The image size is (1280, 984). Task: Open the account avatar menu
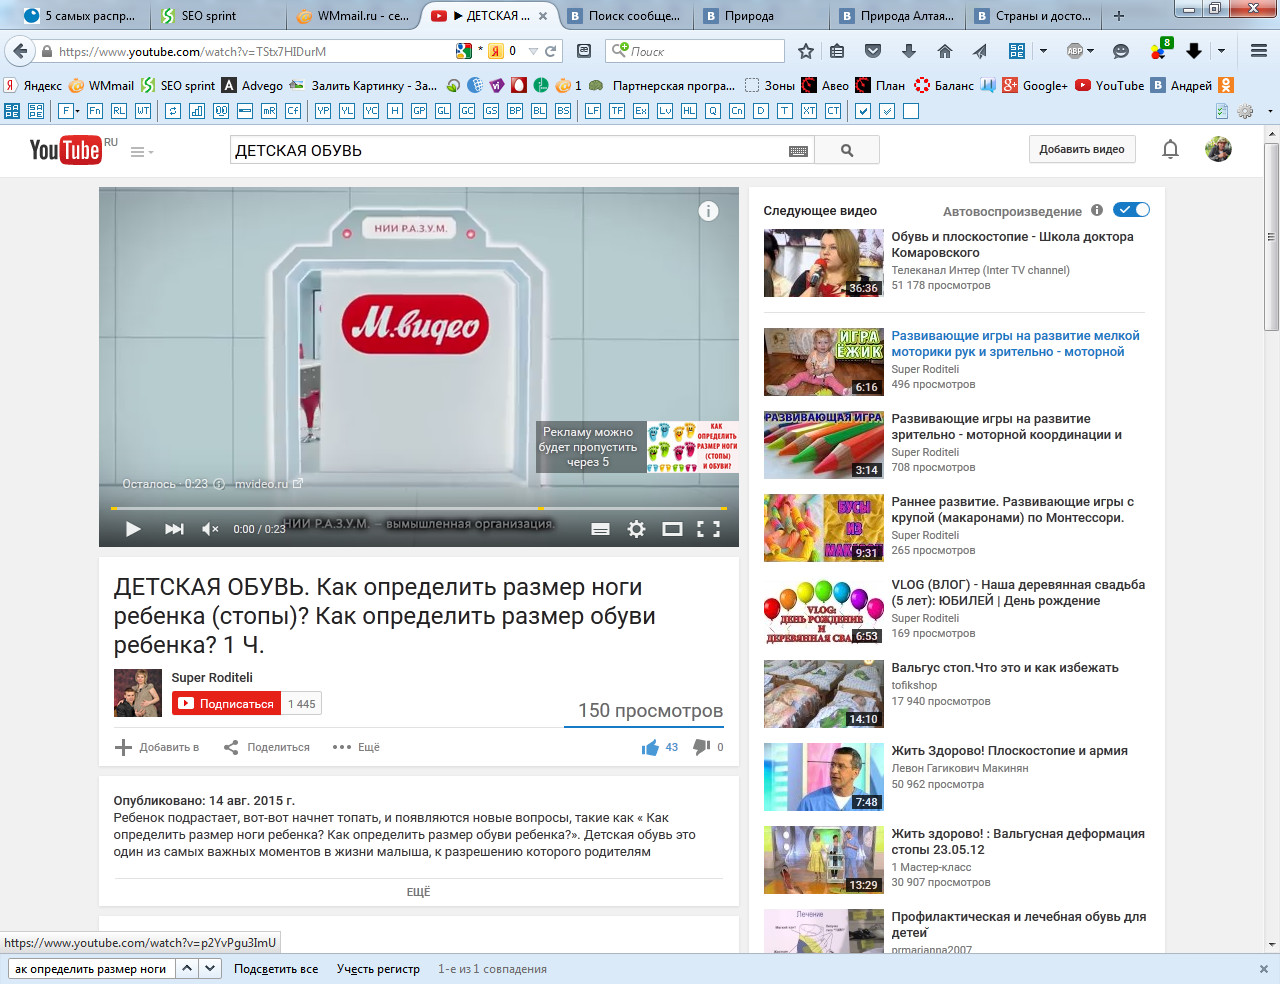coord(1218,149)
